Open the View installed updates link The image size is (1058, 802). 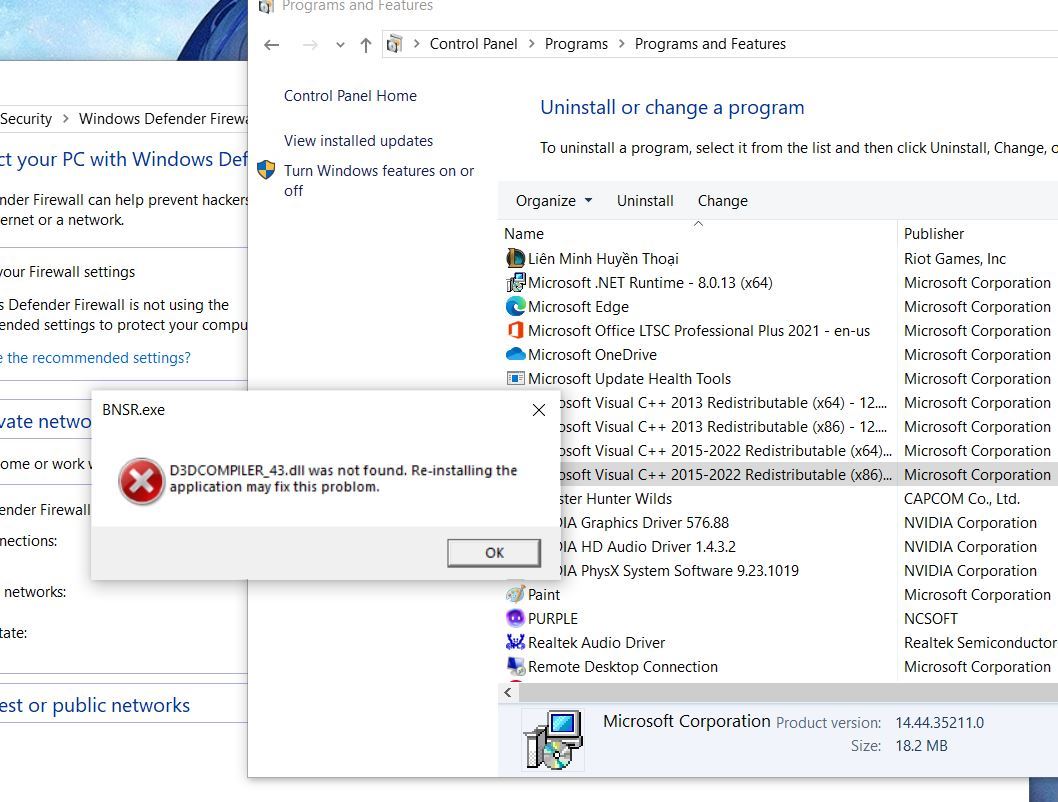tap(359, 140)
